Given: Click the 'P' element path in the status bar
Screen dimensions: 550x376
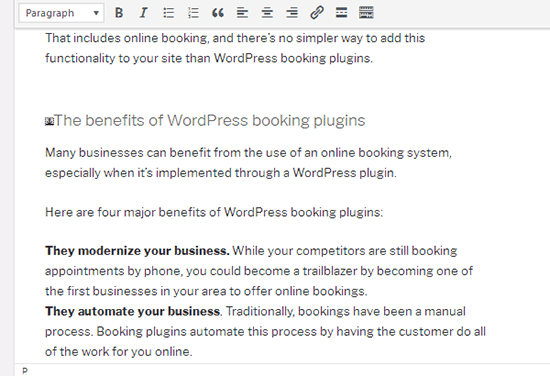Looking at the screenshot, I should pyautogui.click(x=25, y=371).
